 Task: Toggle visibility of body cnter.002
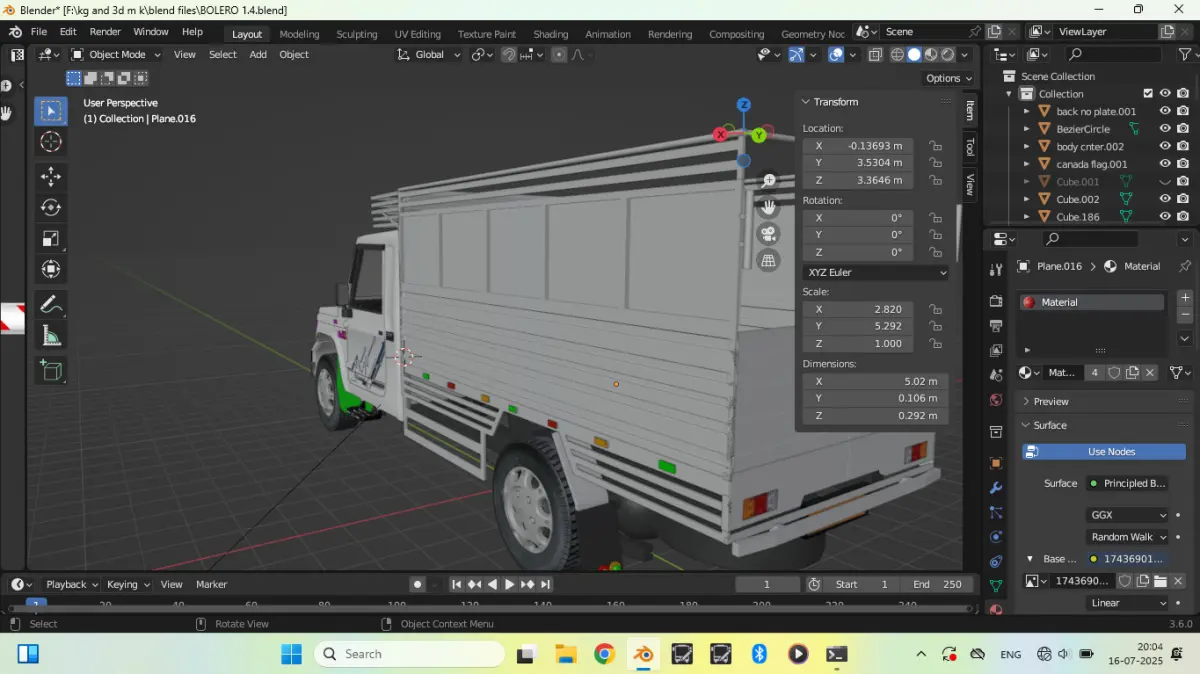coord(1165,146)
